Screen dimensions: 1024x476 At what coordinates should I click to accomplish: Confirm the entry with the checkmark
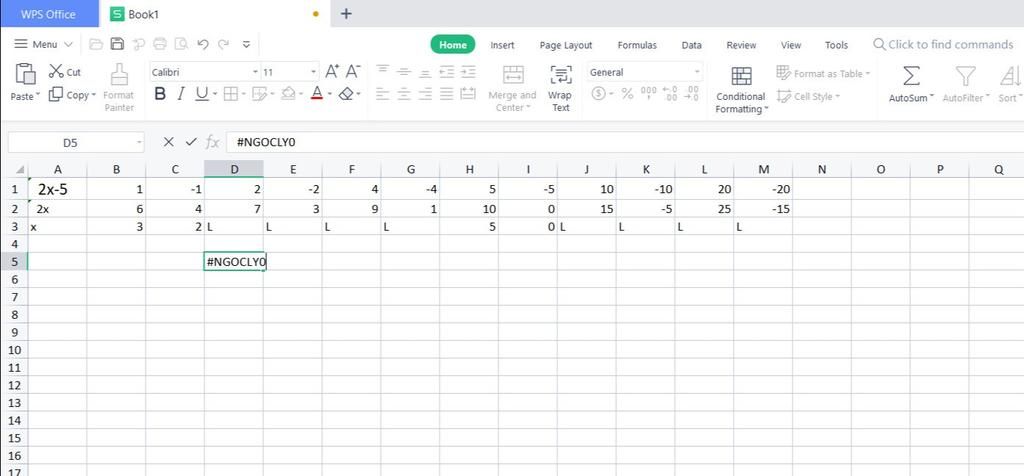pos(191,142)
